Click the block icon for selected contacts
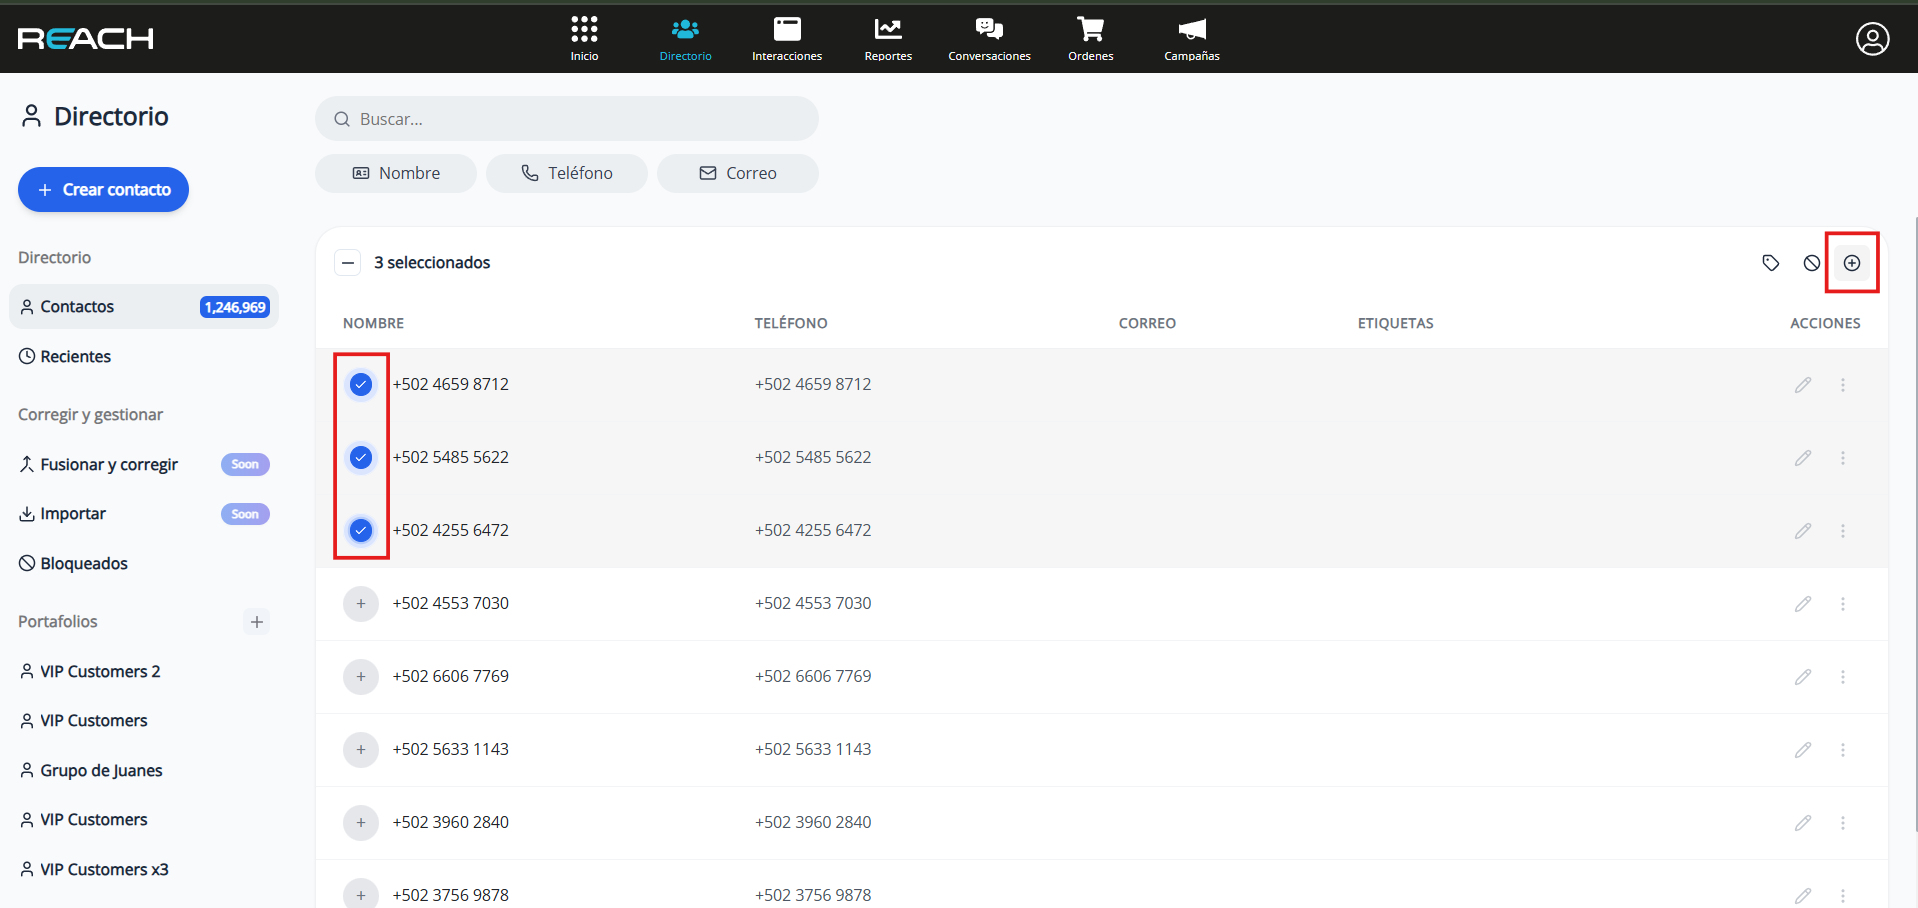 [1811, 263]
